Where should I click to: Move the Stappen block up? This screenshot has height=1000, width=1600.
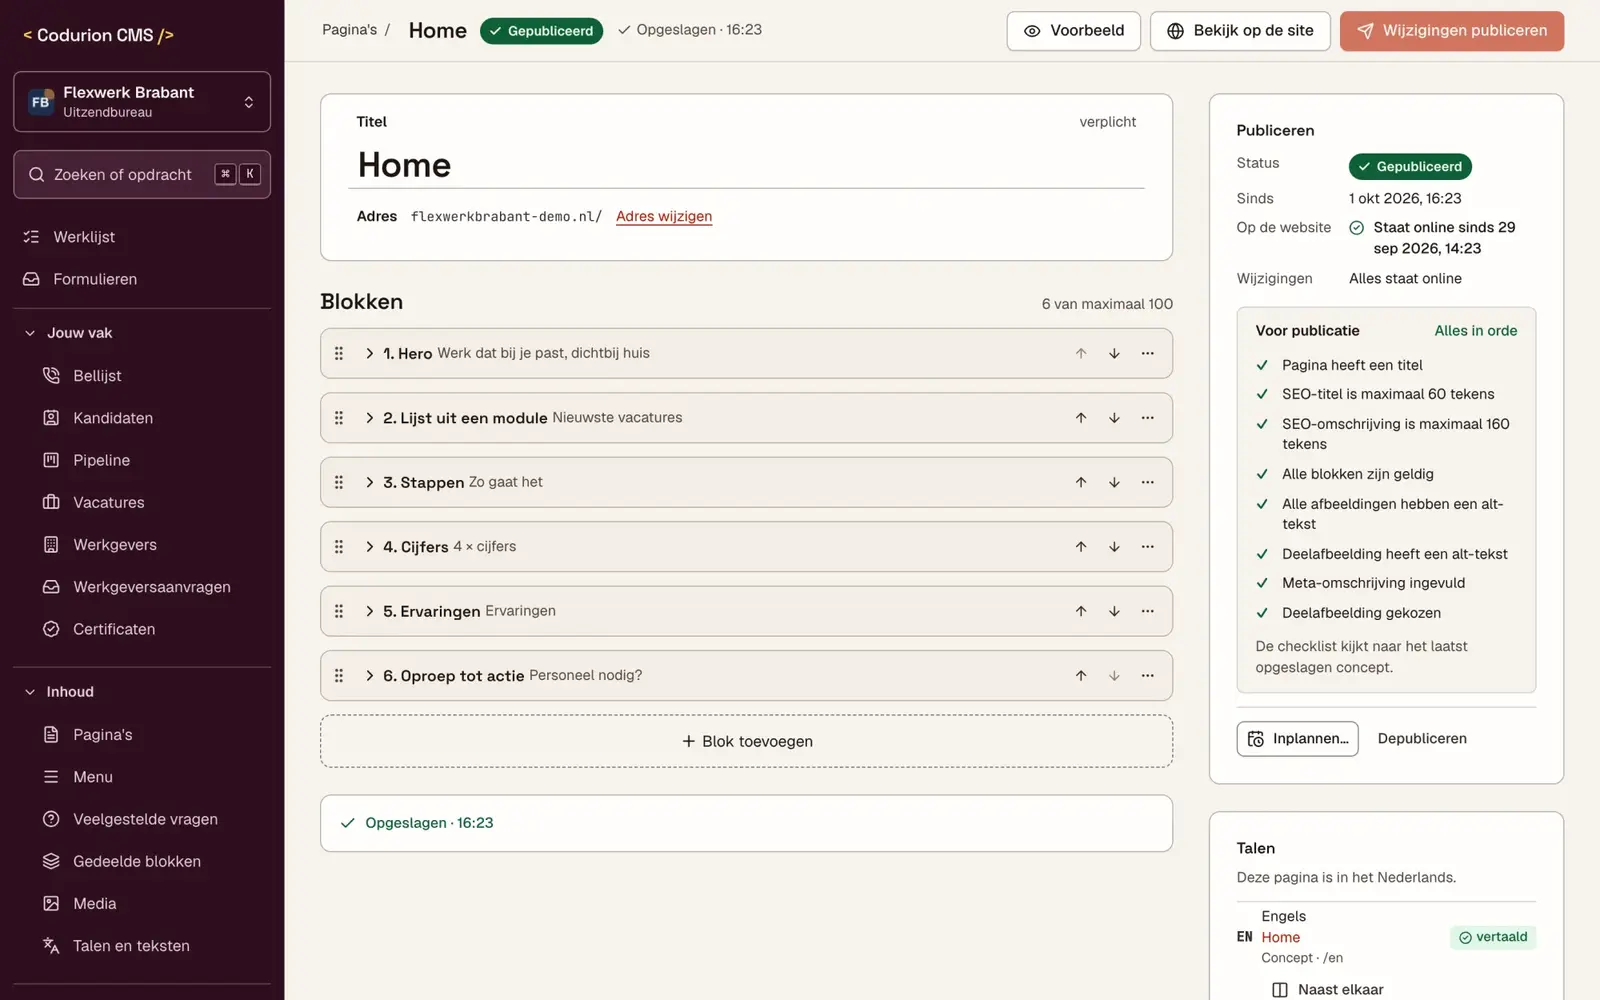[x=1081, y=482]
